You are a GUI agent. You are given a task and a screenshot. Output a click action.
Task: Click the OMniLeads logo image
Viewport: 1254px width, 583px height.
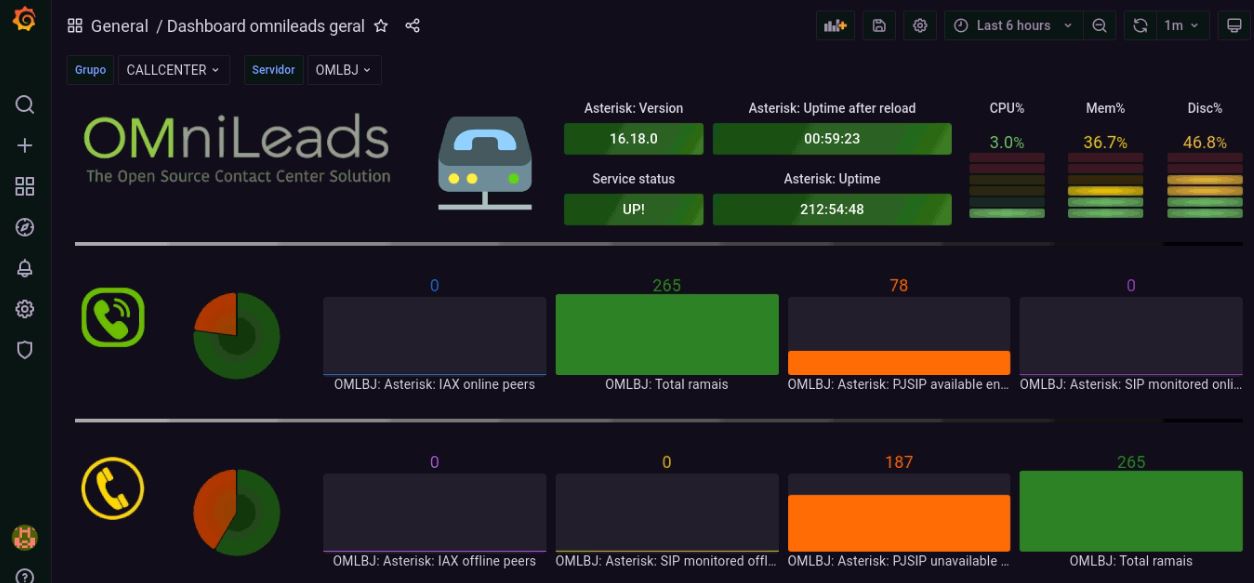pyautogui.click(x=237, y=151)
